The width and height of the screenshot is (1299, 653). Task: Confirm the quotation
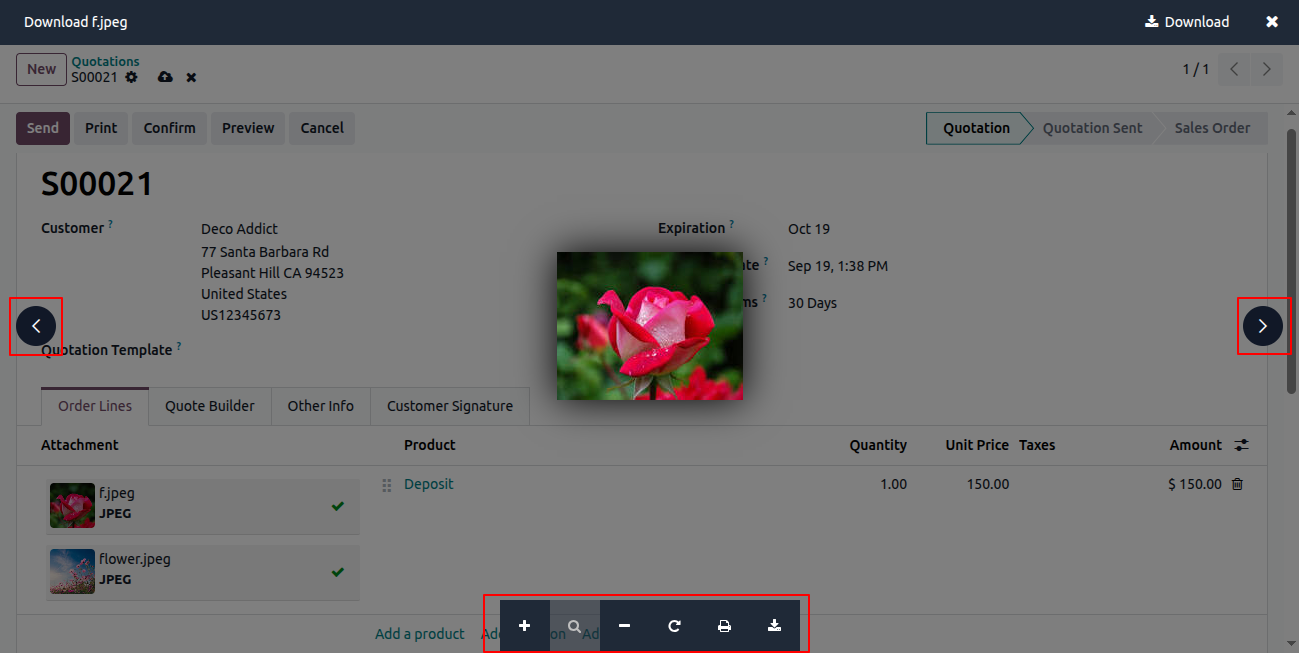pos(170,128)
